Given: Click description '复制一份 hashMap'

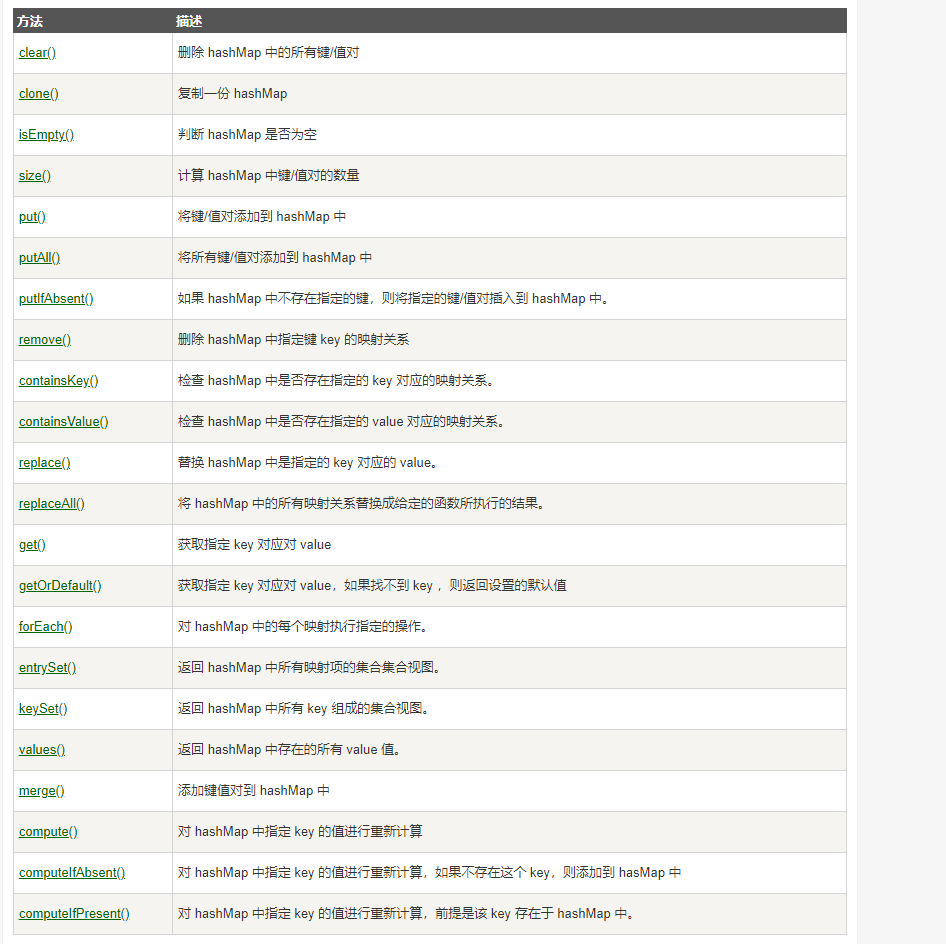Looking at the screenshot, I should click(x=232, y=94).
